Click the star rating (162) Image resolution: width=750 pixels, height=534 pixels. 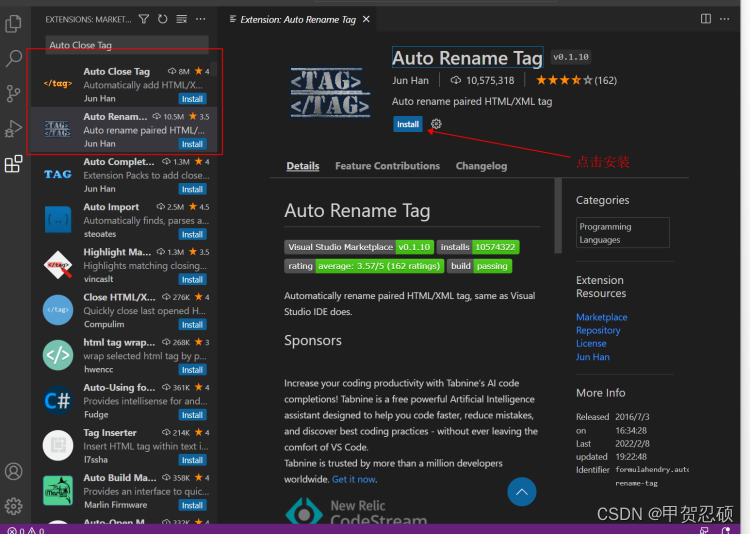pos(576,80)
